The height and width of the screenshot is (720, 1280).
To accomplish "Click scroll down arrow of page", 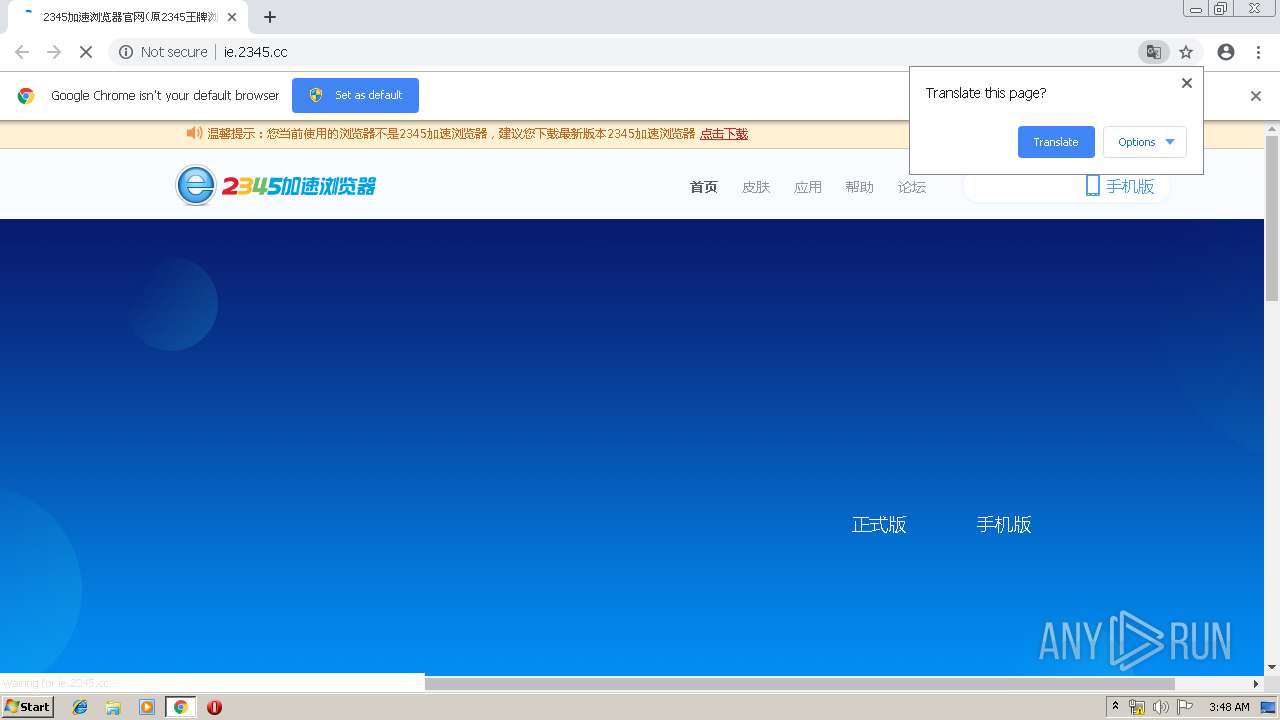I will tap(1272, 667).
